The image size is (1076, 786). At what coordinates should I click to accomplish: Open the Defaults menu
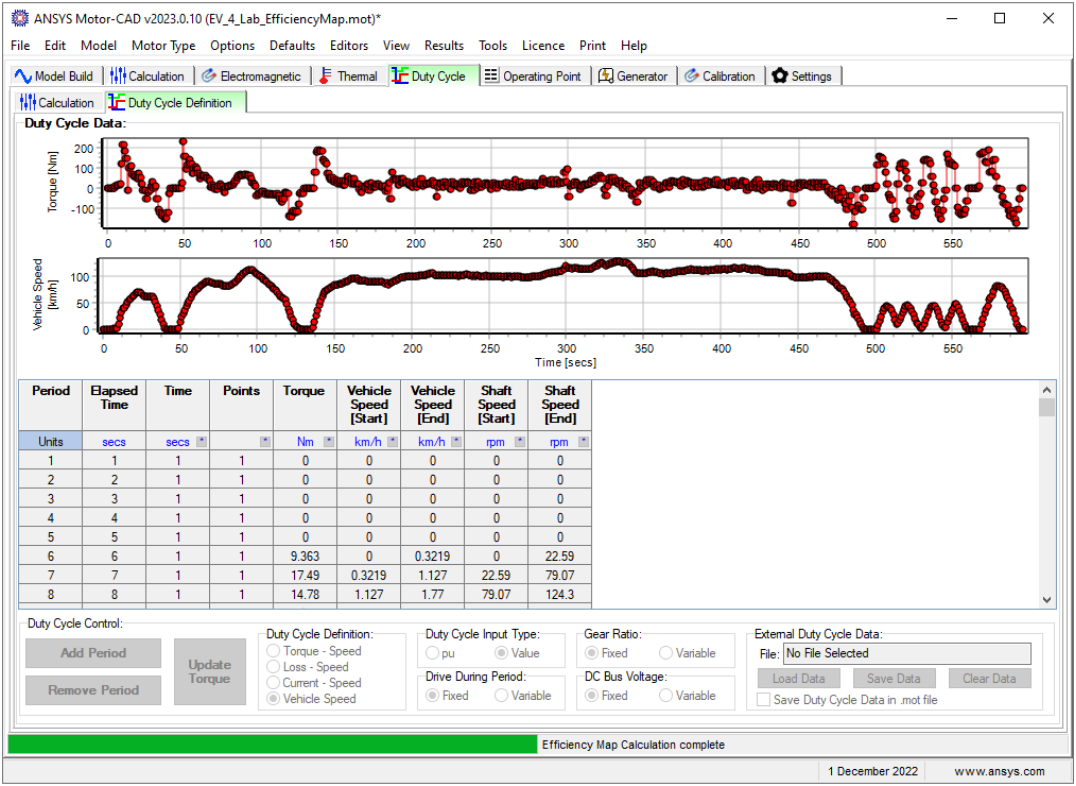point(292,45)
